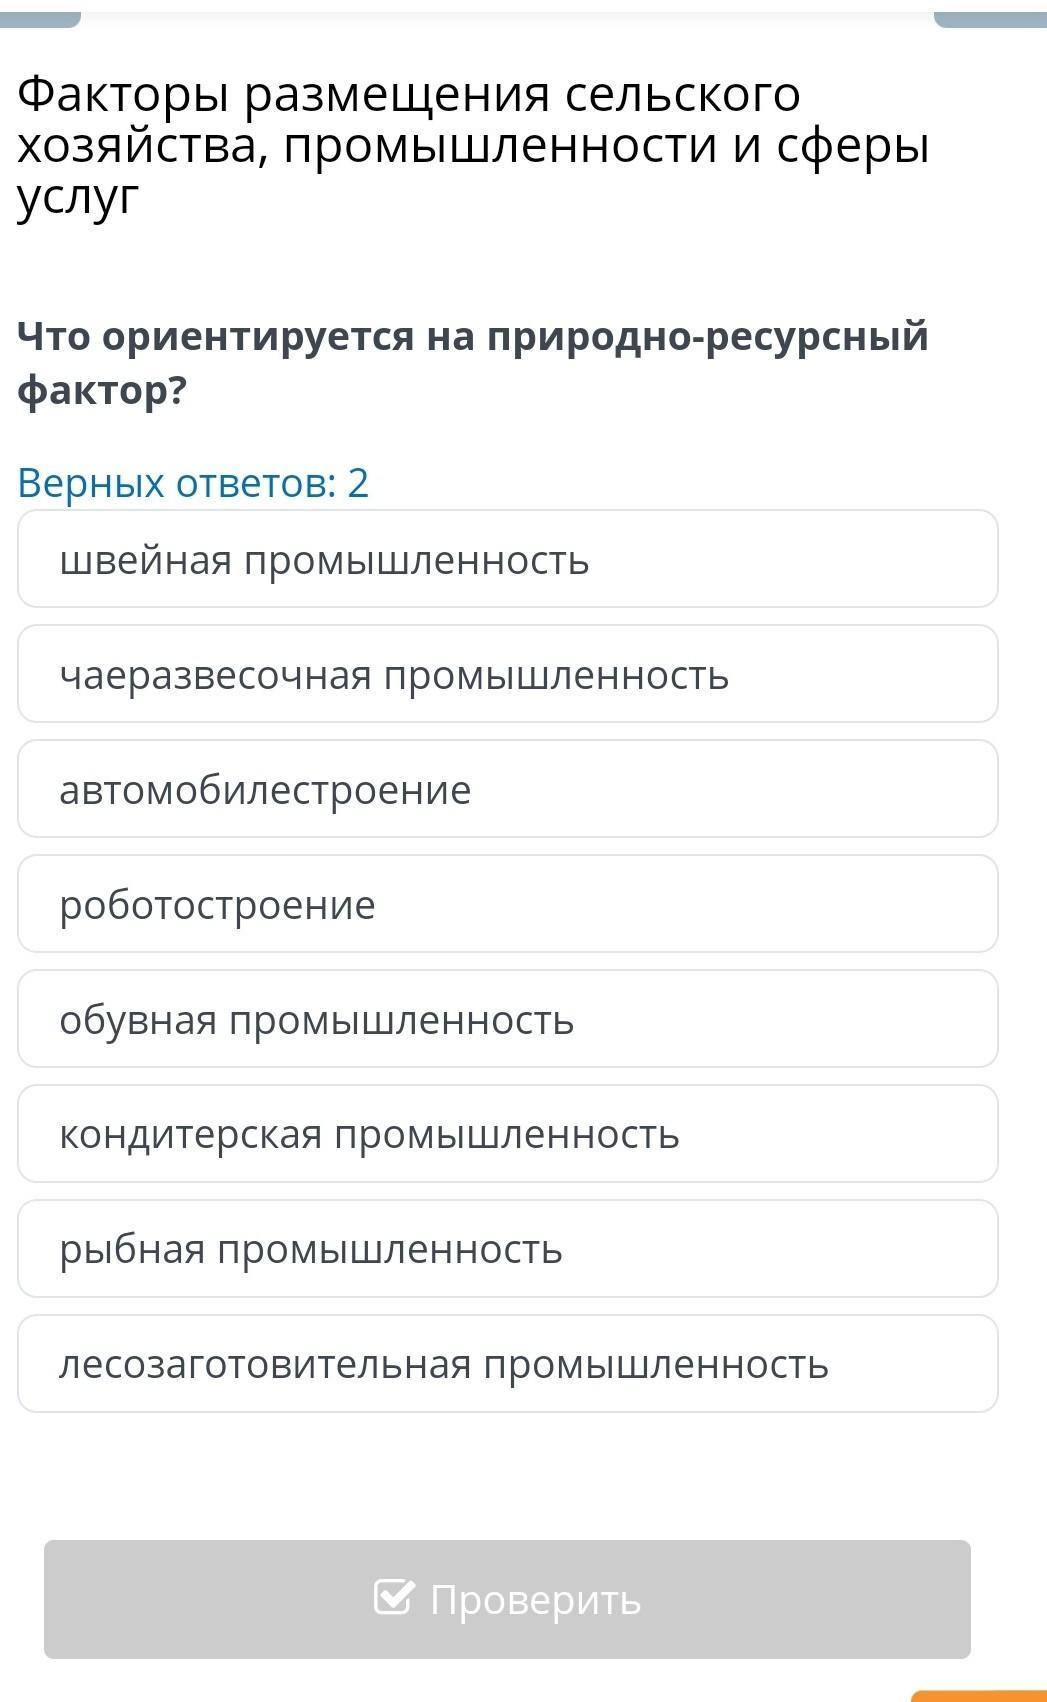Viewport: 1047px width, 1702px height.
Task: Click the checkmark icon beside Проверить
Action: click(x=392, y=1598)
